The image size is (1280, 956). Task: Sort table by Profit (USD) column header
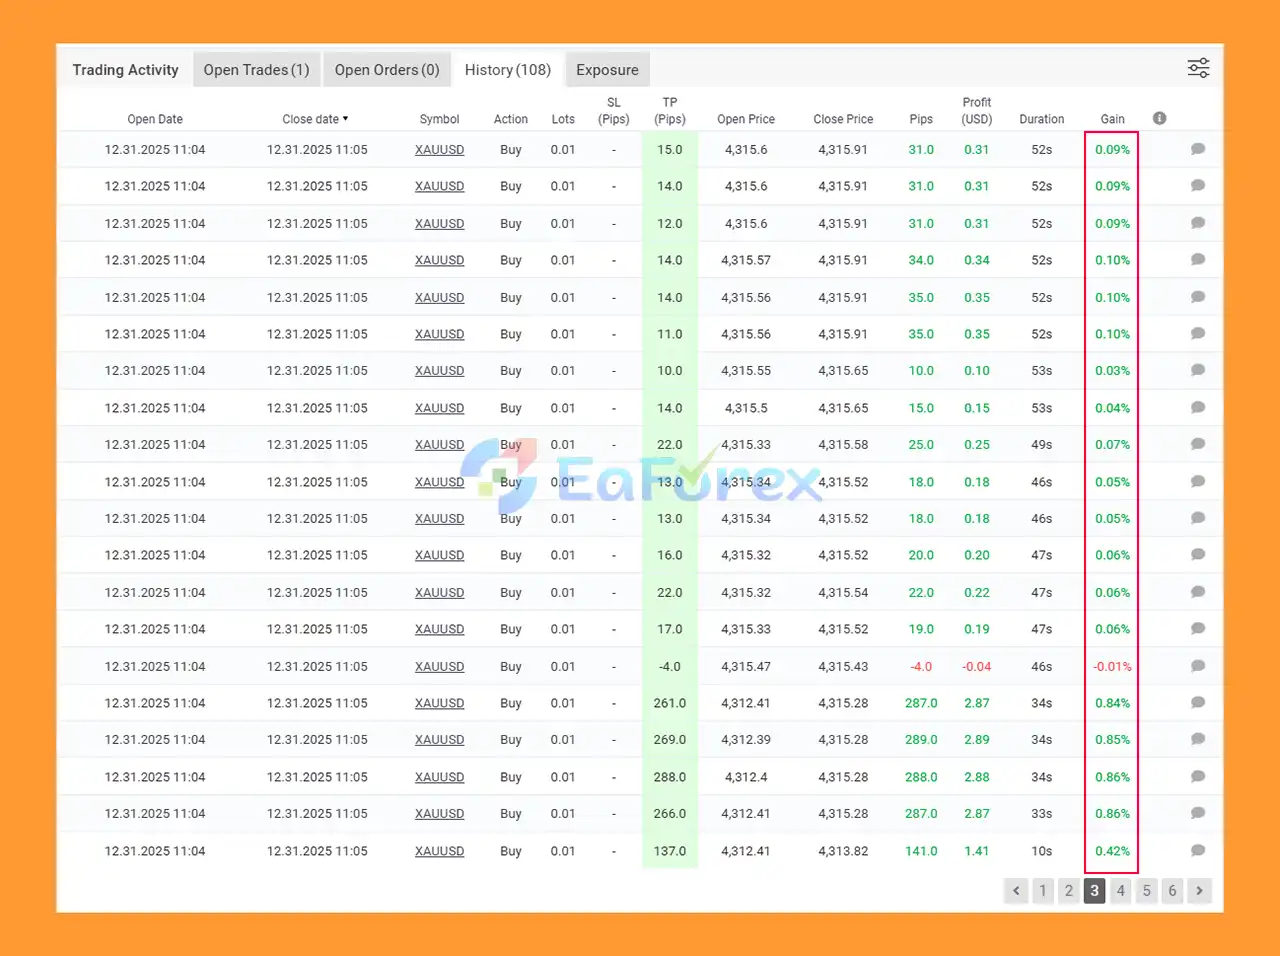coord(976,111)
